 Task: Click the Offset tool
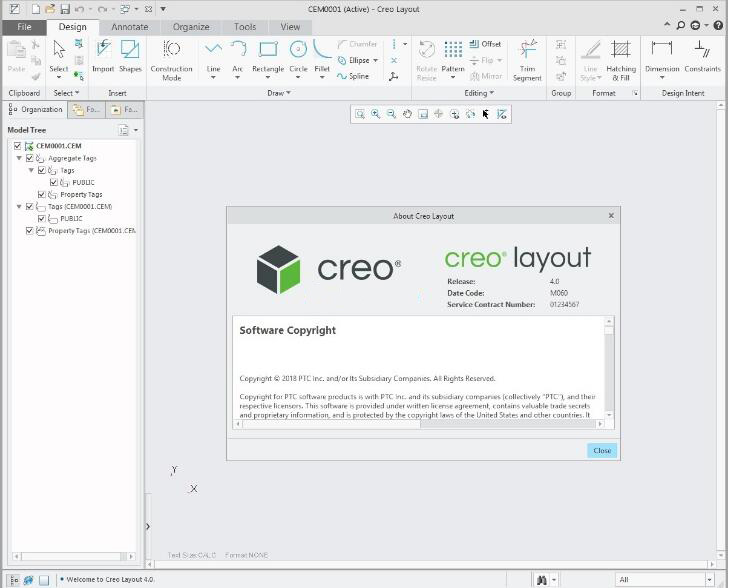pyautogui.click(x=485, y=44)
